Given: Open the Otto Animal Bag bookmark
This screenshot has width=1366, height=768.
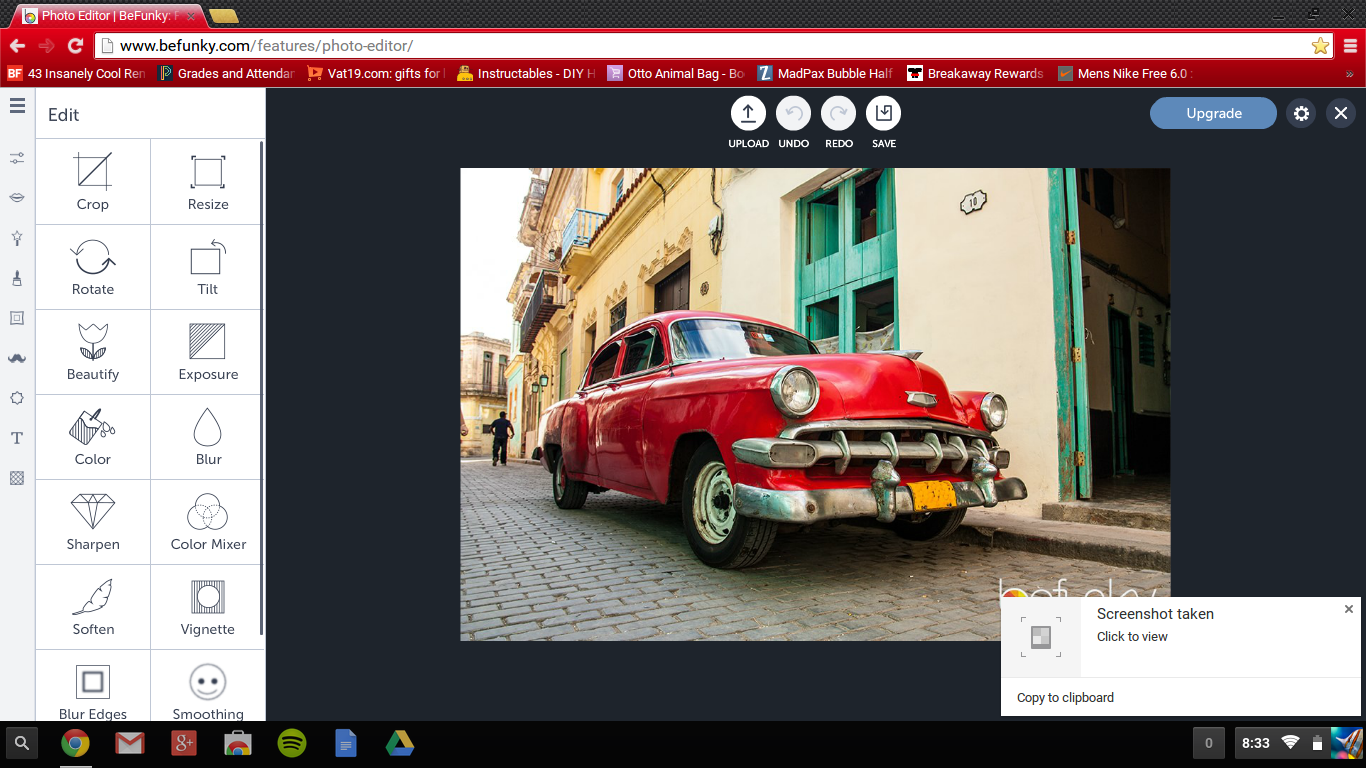Looking at the screenshot, I should tap(676, 73).
